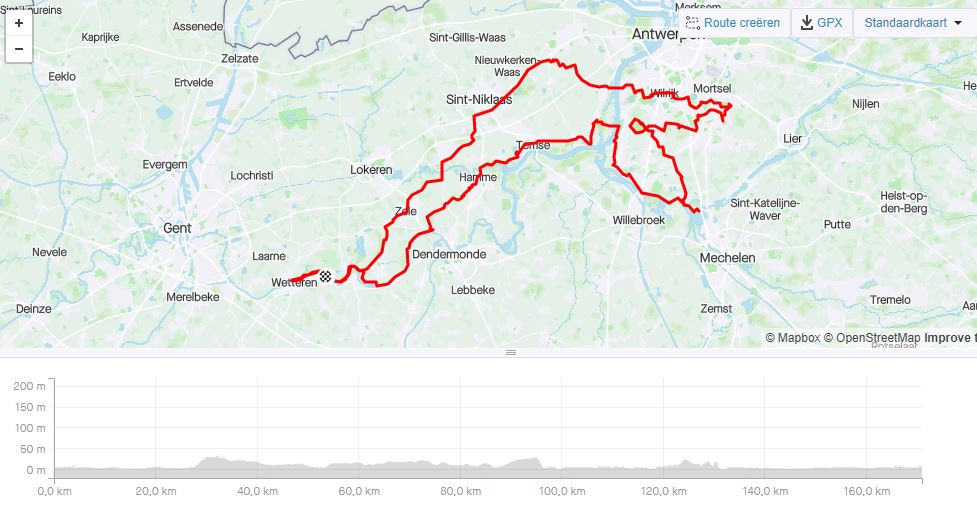977x515 pixels.
Task: Click the Gent city label on map
Action: tap(177, 228)
